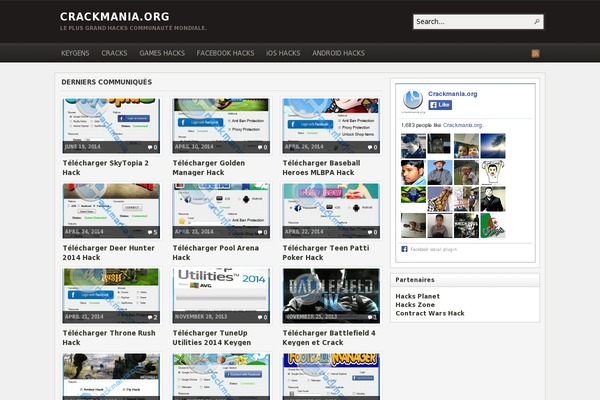Open Télécharger SkyTopia 2 Hack link
Screen dimensions: 600x400
[x=106, y=168]
